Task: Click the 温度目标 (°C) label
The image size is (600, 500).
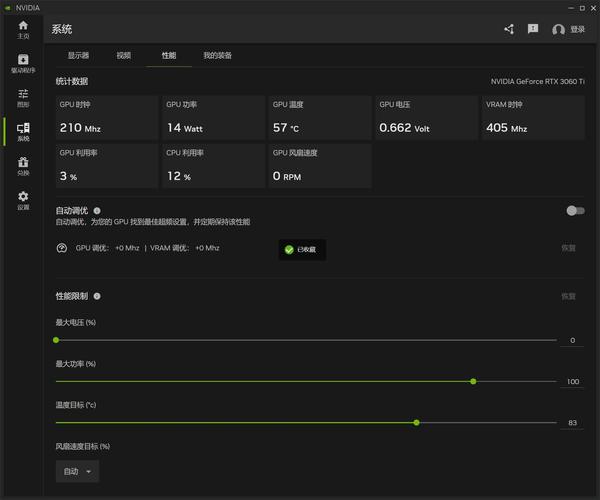Action: pyautogui.click(x=76, y=405)
